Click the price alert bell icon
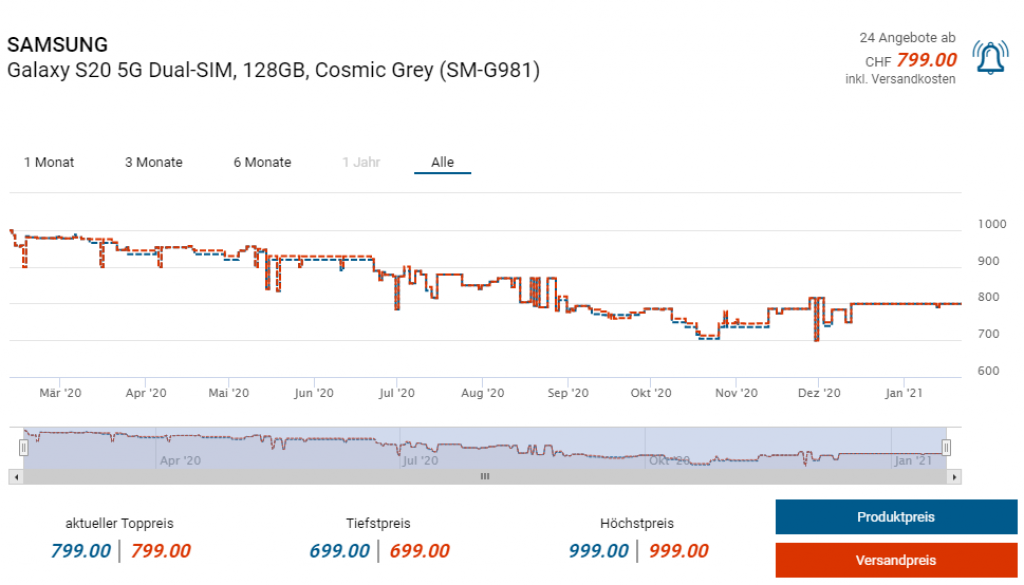This screenshot has height=585, width=1024. pos(990,59)
